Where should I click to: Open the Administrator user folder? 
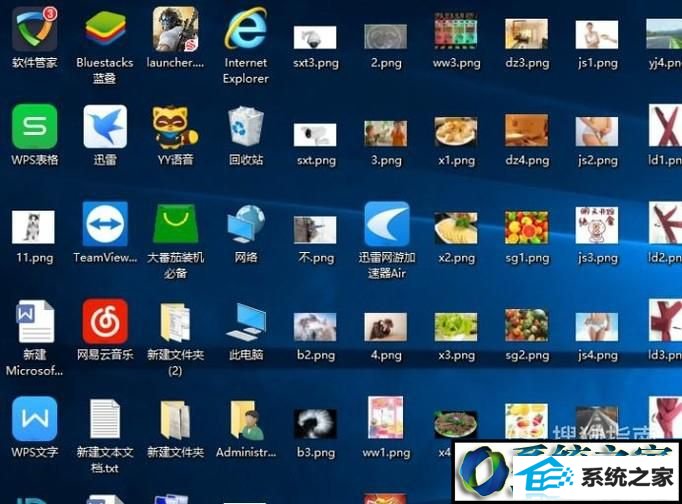tap(246, 420)
